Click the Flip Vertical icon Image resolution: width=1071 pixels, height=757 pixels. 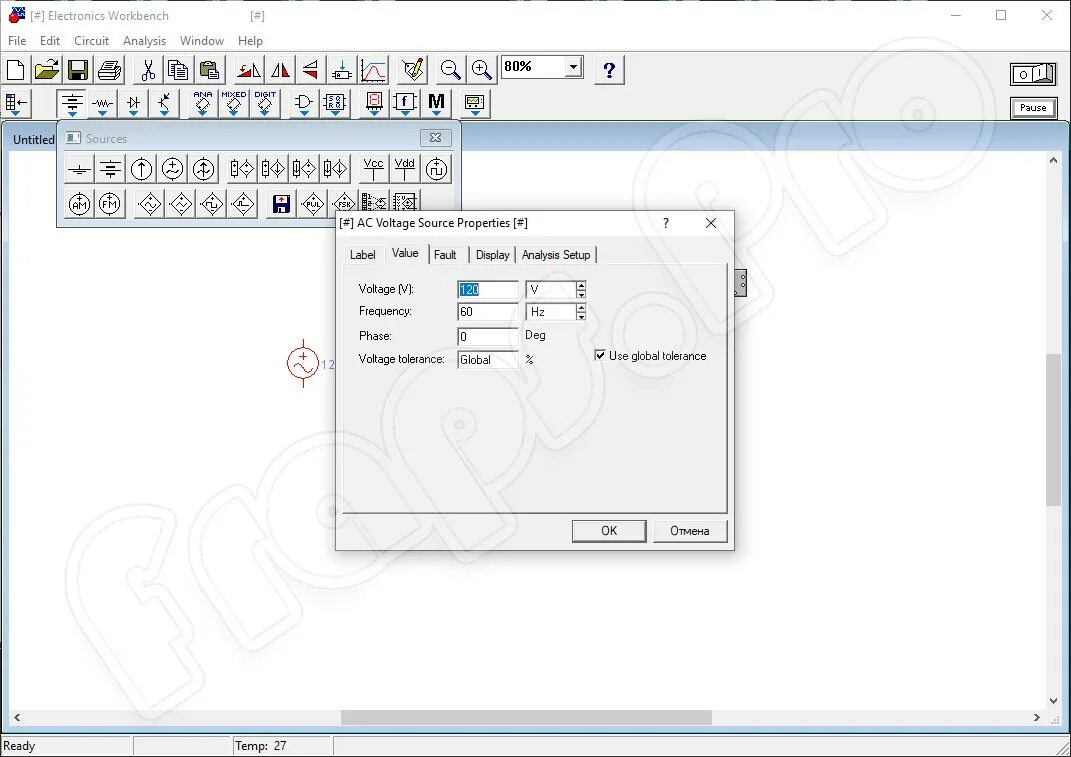[310, 70]
